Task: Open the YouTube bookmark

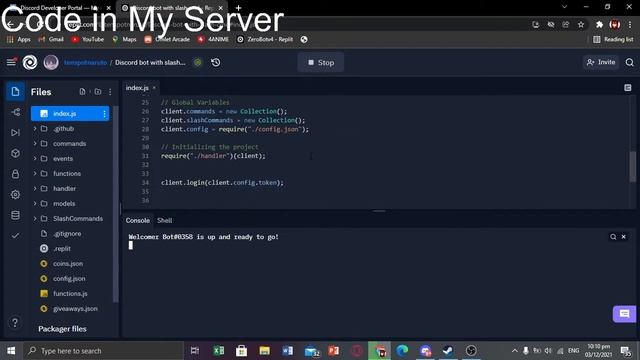Action: click(x=88, y=40)
